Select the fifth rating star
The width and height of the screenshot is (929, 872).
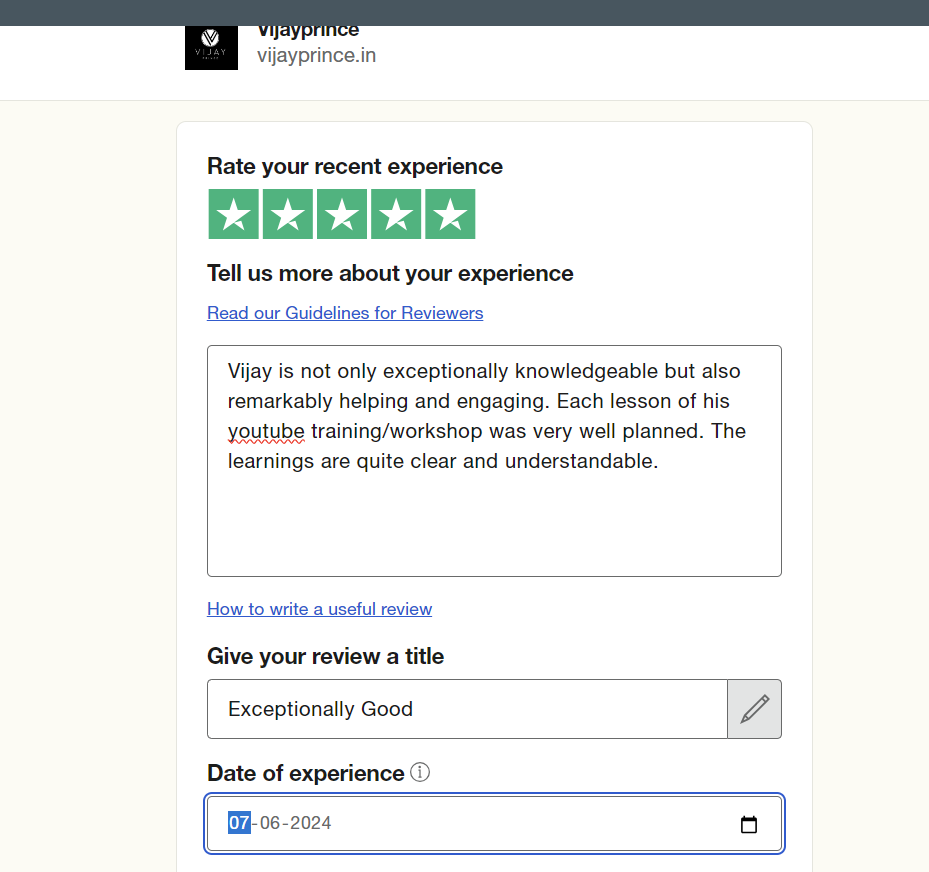coord(450,214)
